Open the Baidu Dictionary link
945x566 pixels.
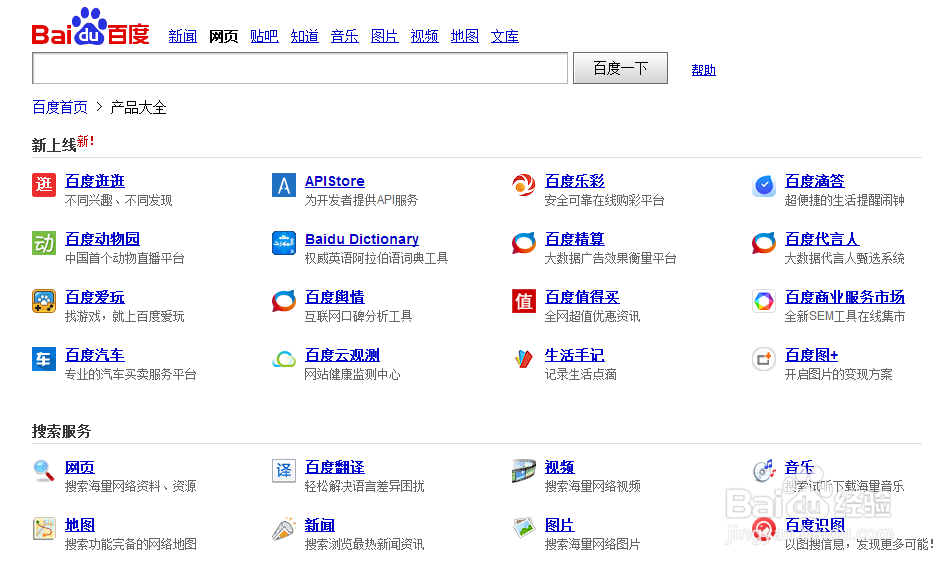click(362, 239)
